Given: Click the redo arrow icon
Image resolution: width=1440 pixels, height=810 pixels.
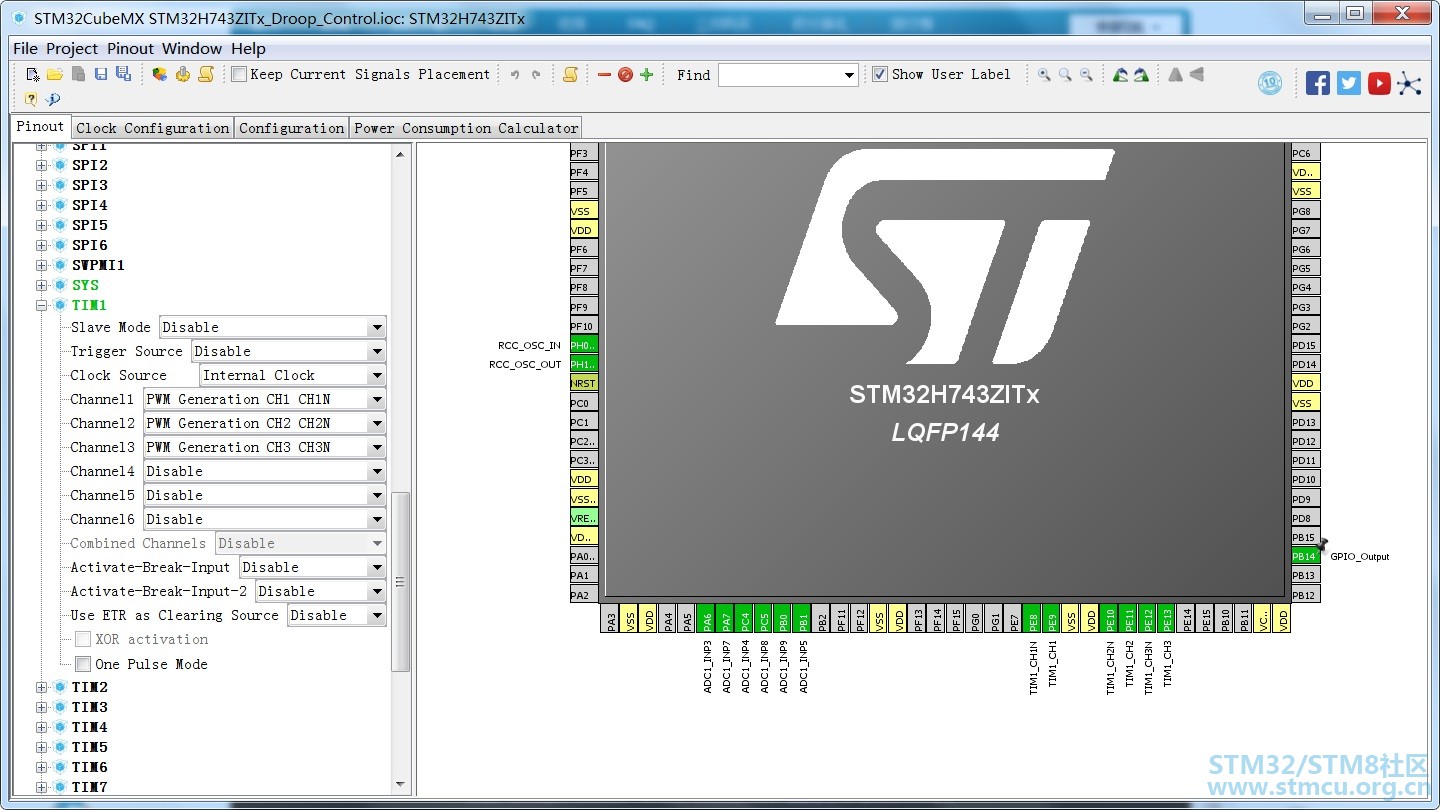Looking at the screenshot, I should click(536, 75).
